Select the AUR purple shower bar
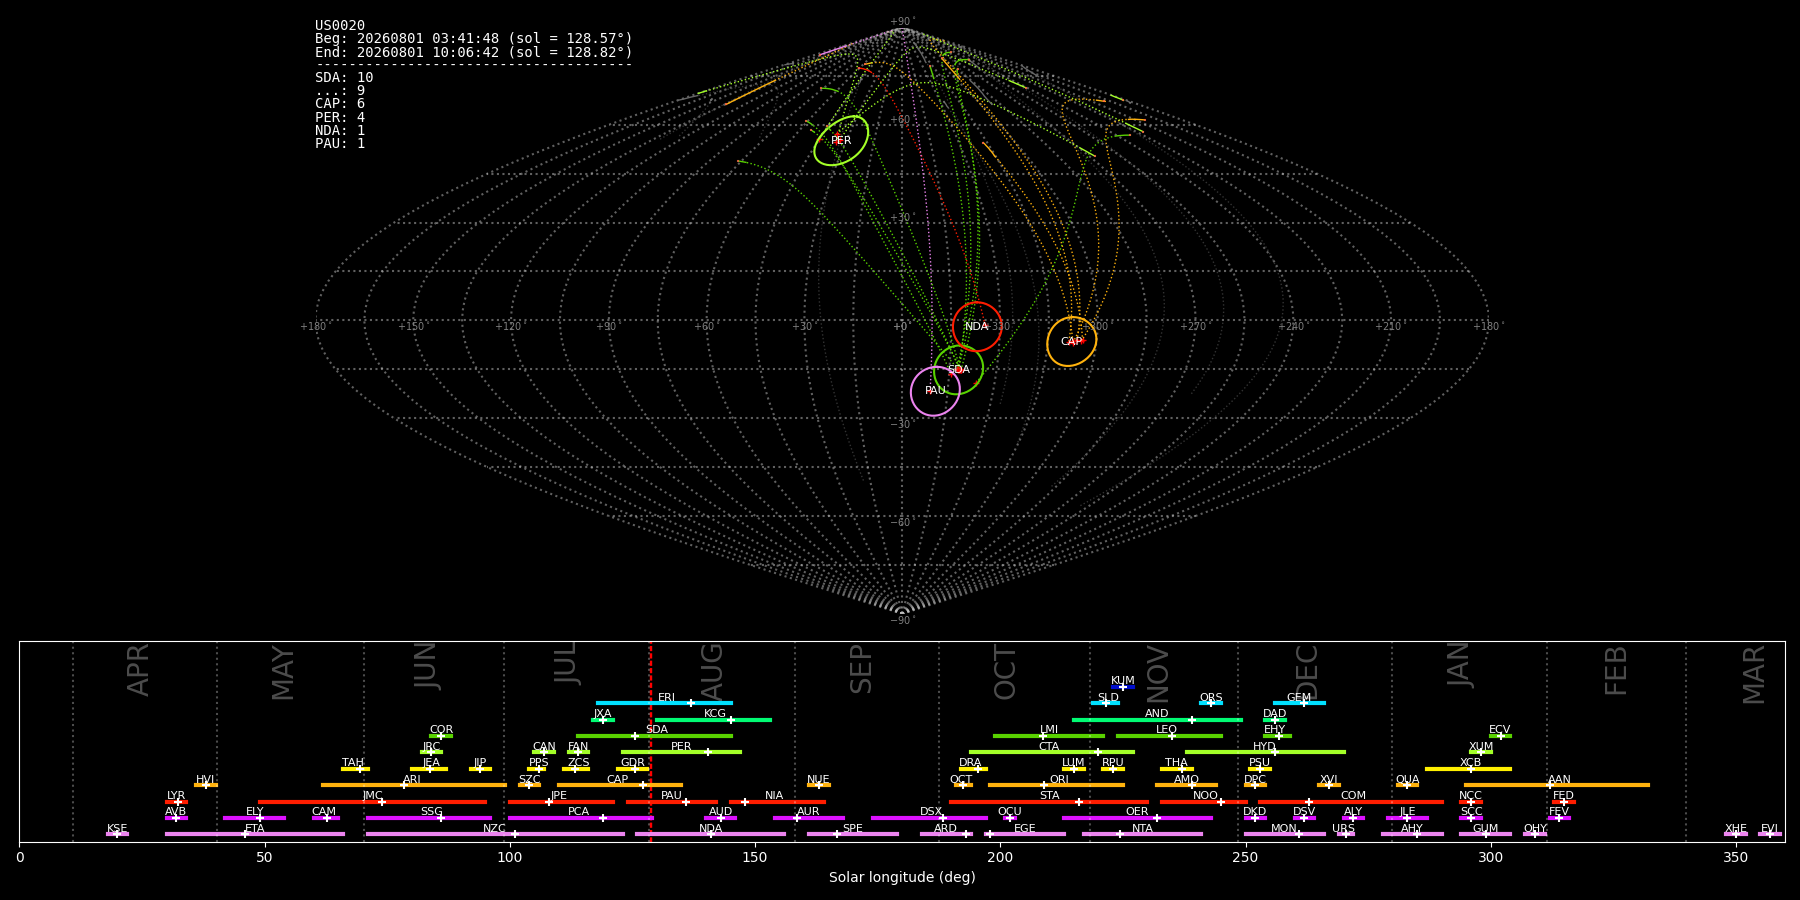 click(809, 818)
